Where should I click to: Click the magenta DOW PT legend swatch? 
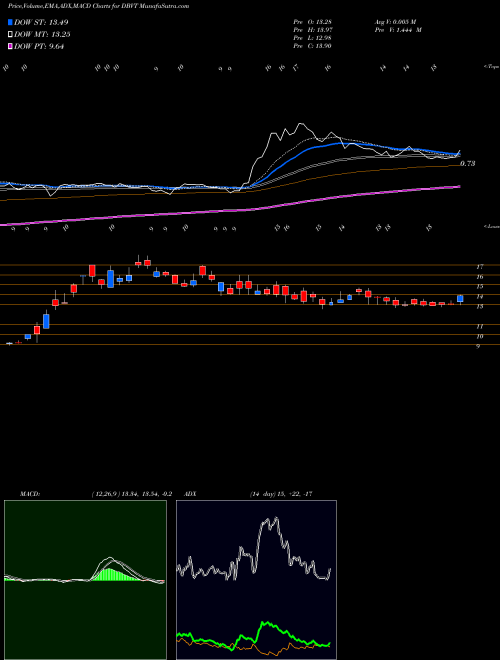11,47
